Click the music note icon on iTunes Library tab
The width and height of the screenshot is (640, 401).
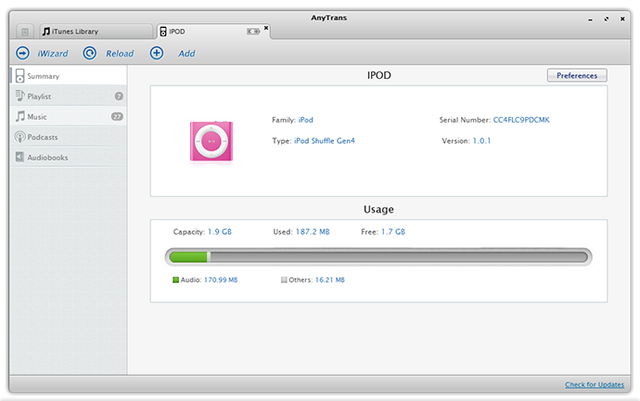[46, 31]
